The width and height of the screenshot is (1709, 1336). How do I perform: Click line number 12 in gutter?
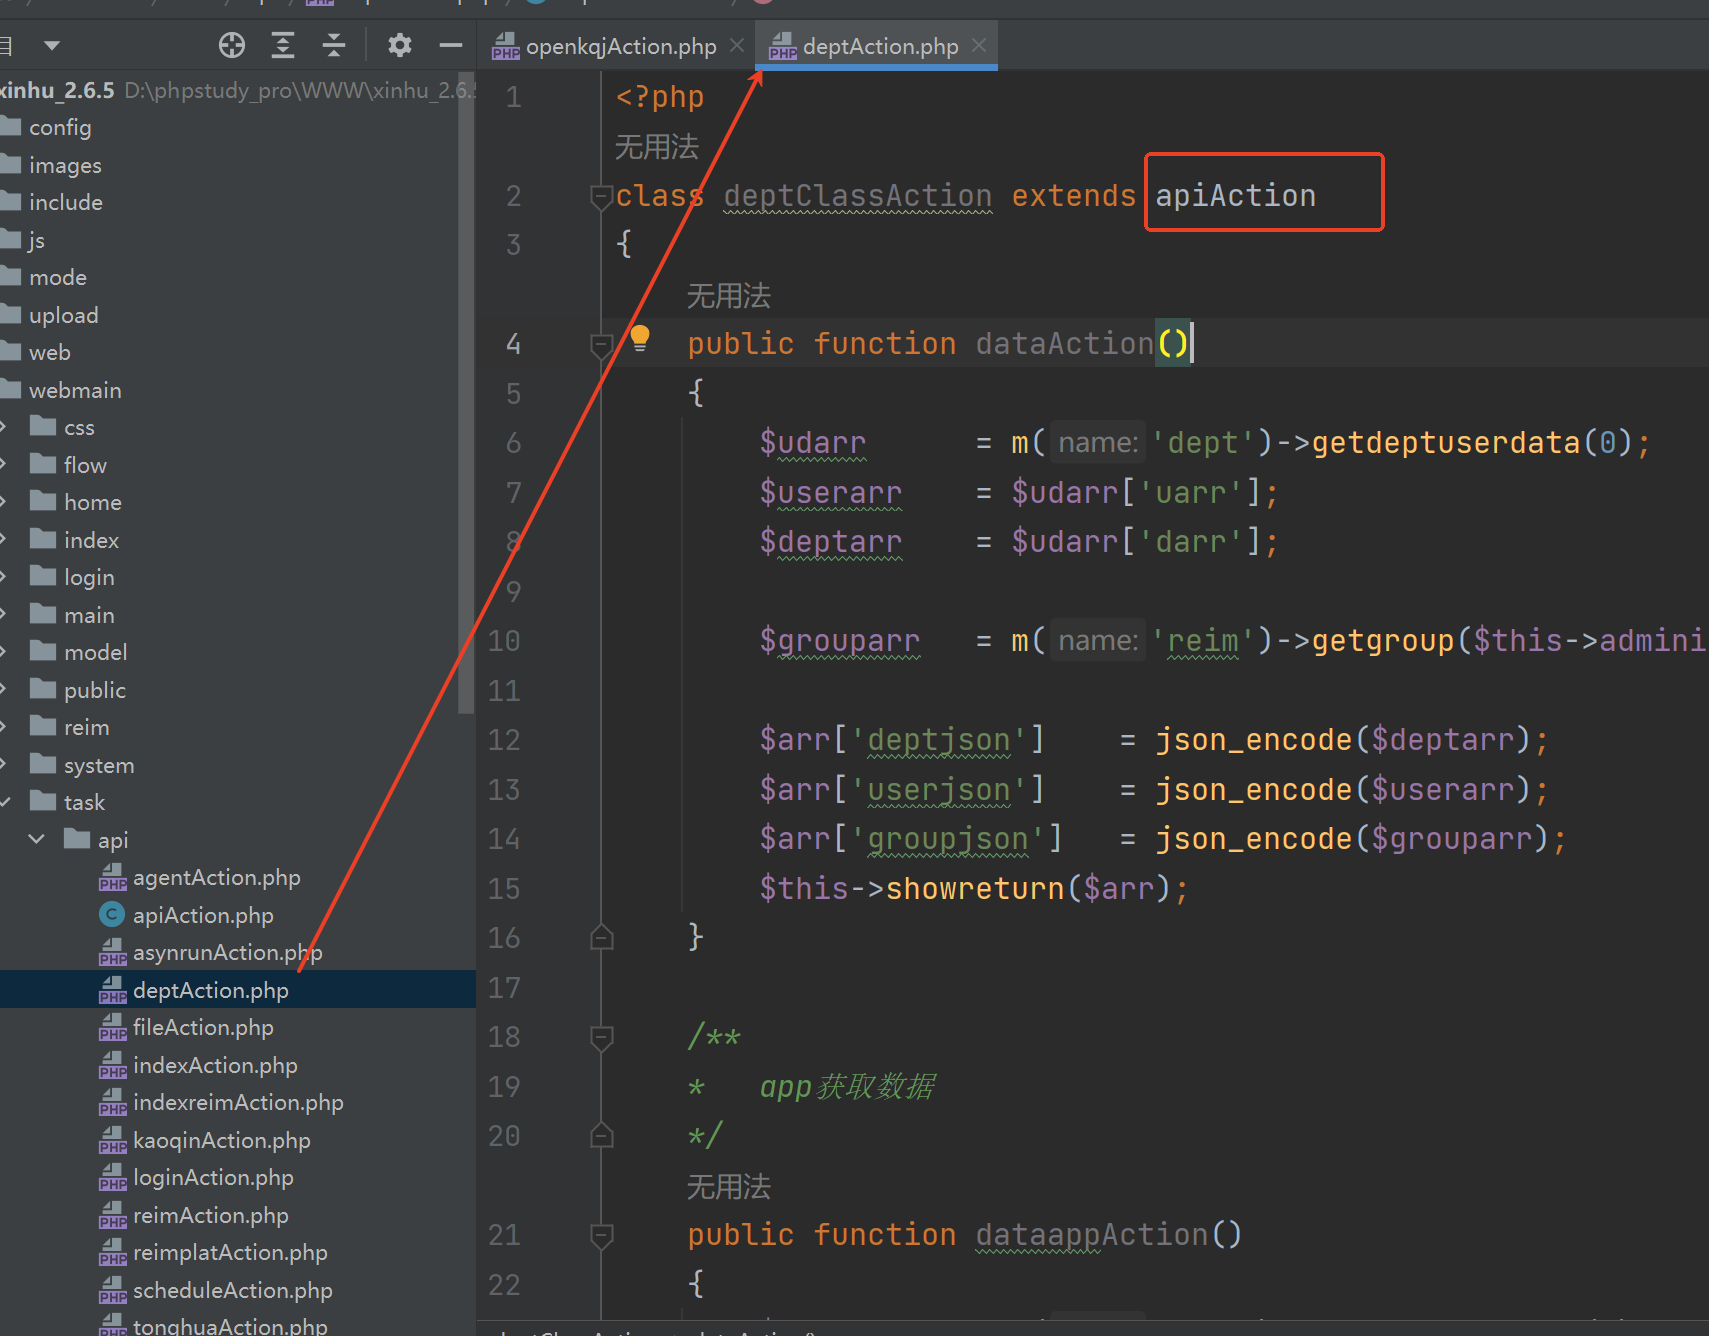(504, 740)
